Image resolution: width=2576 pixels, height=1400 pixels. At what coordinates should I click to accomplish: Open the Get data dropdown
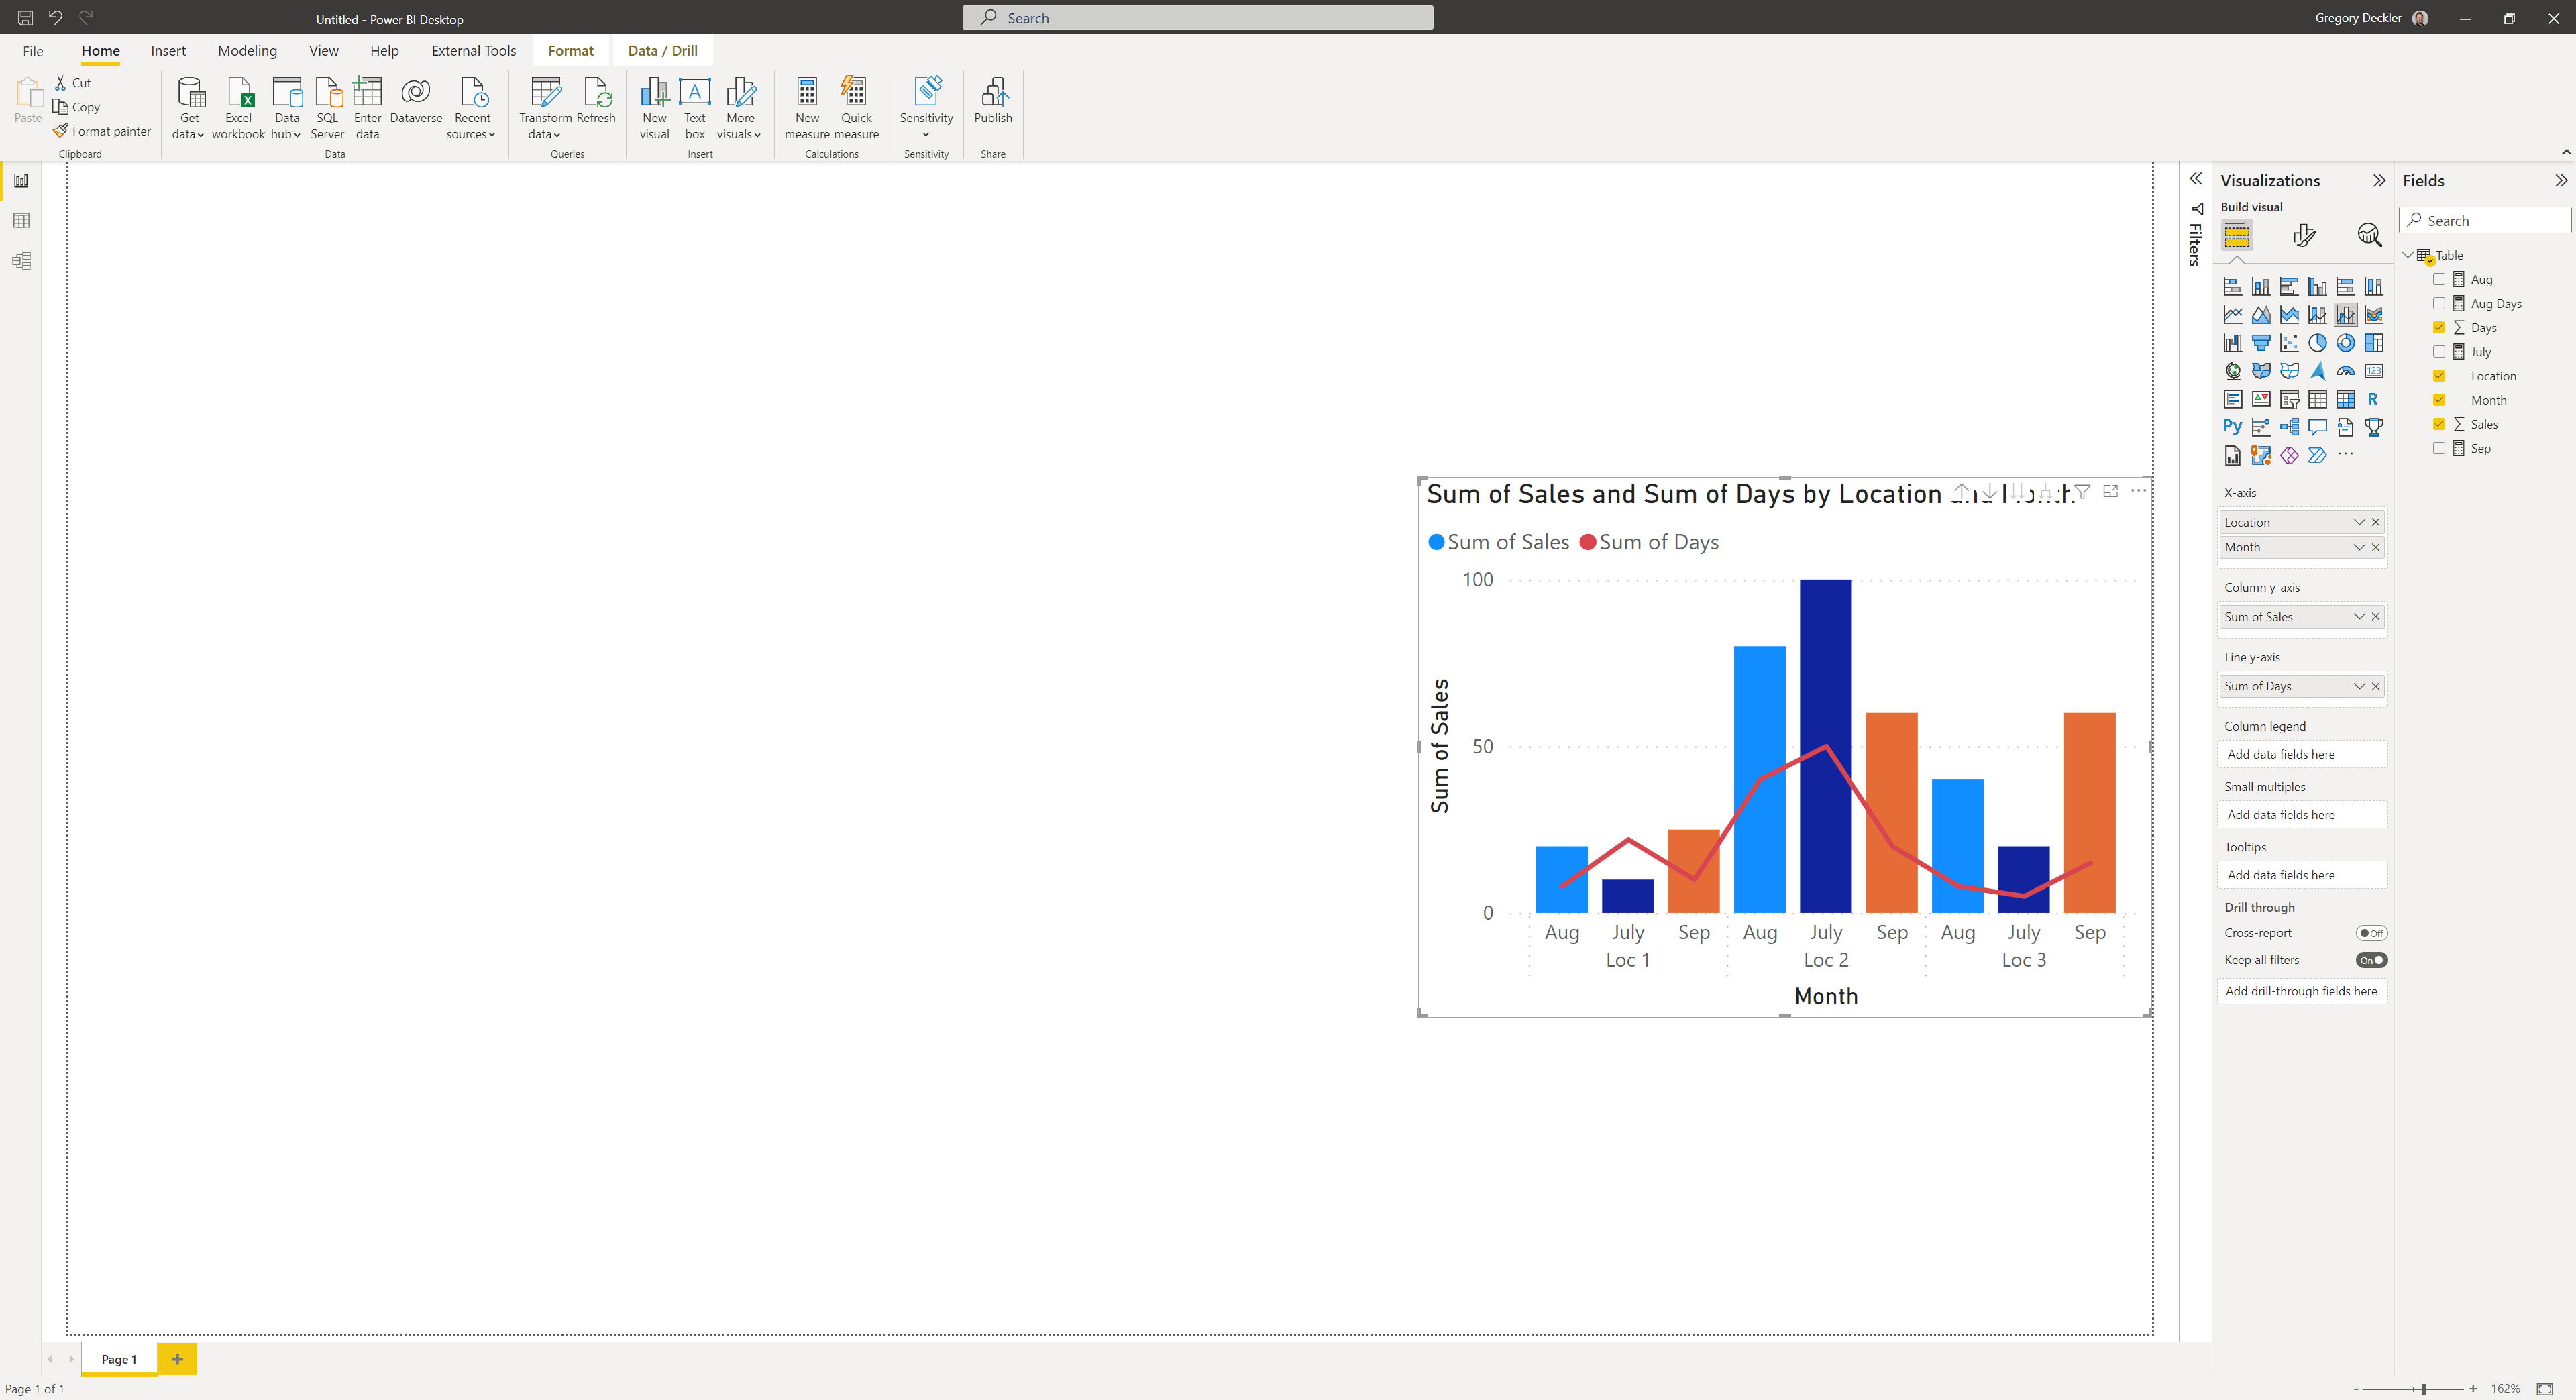pos(188,108)
